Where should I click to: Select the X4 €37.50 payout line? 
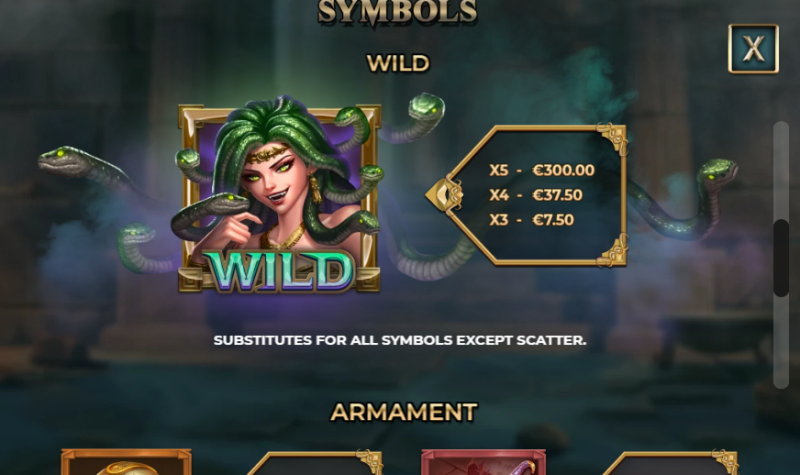pyautogui.click(x=536, y=195)
